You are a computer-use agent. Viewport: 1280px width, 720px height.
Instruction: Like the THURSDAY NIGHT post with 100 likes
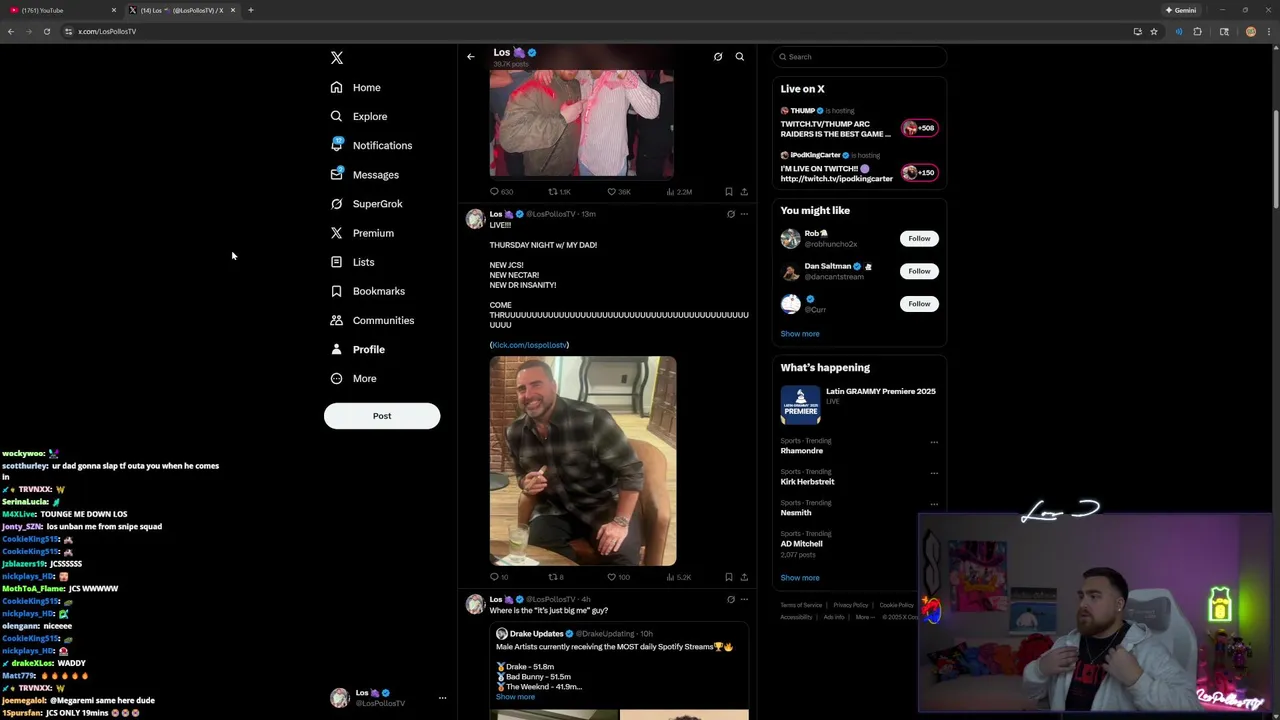click(x=611, y=577)
